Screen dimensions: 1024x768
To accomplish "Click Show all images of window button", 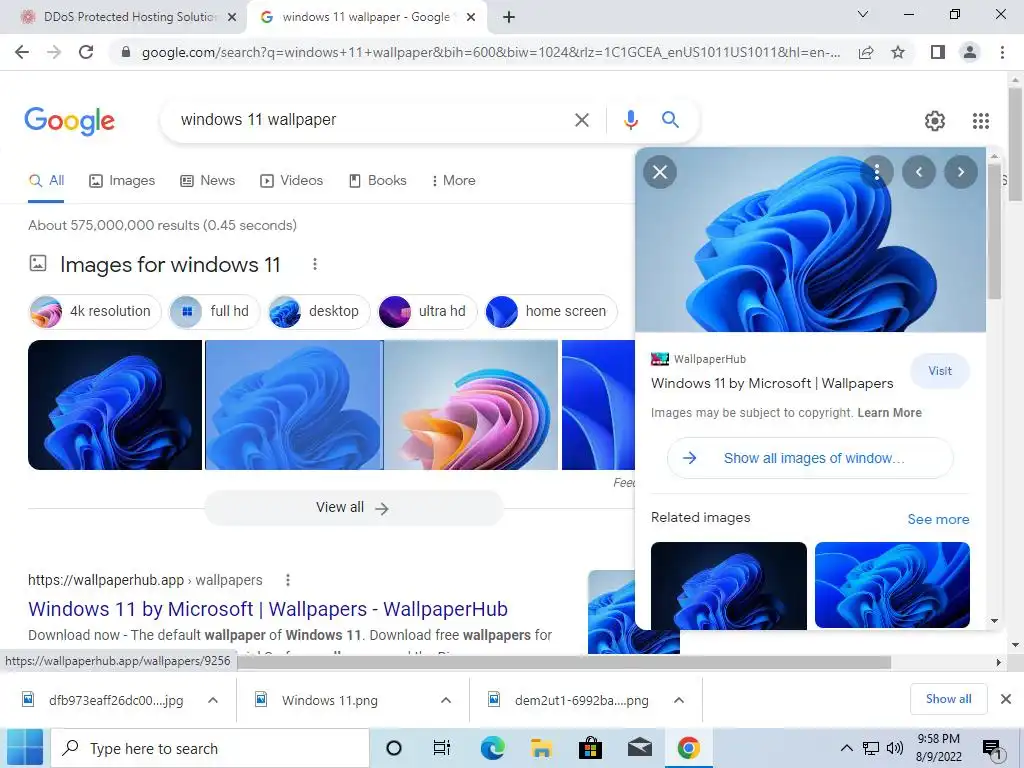I will coord(810,458).
